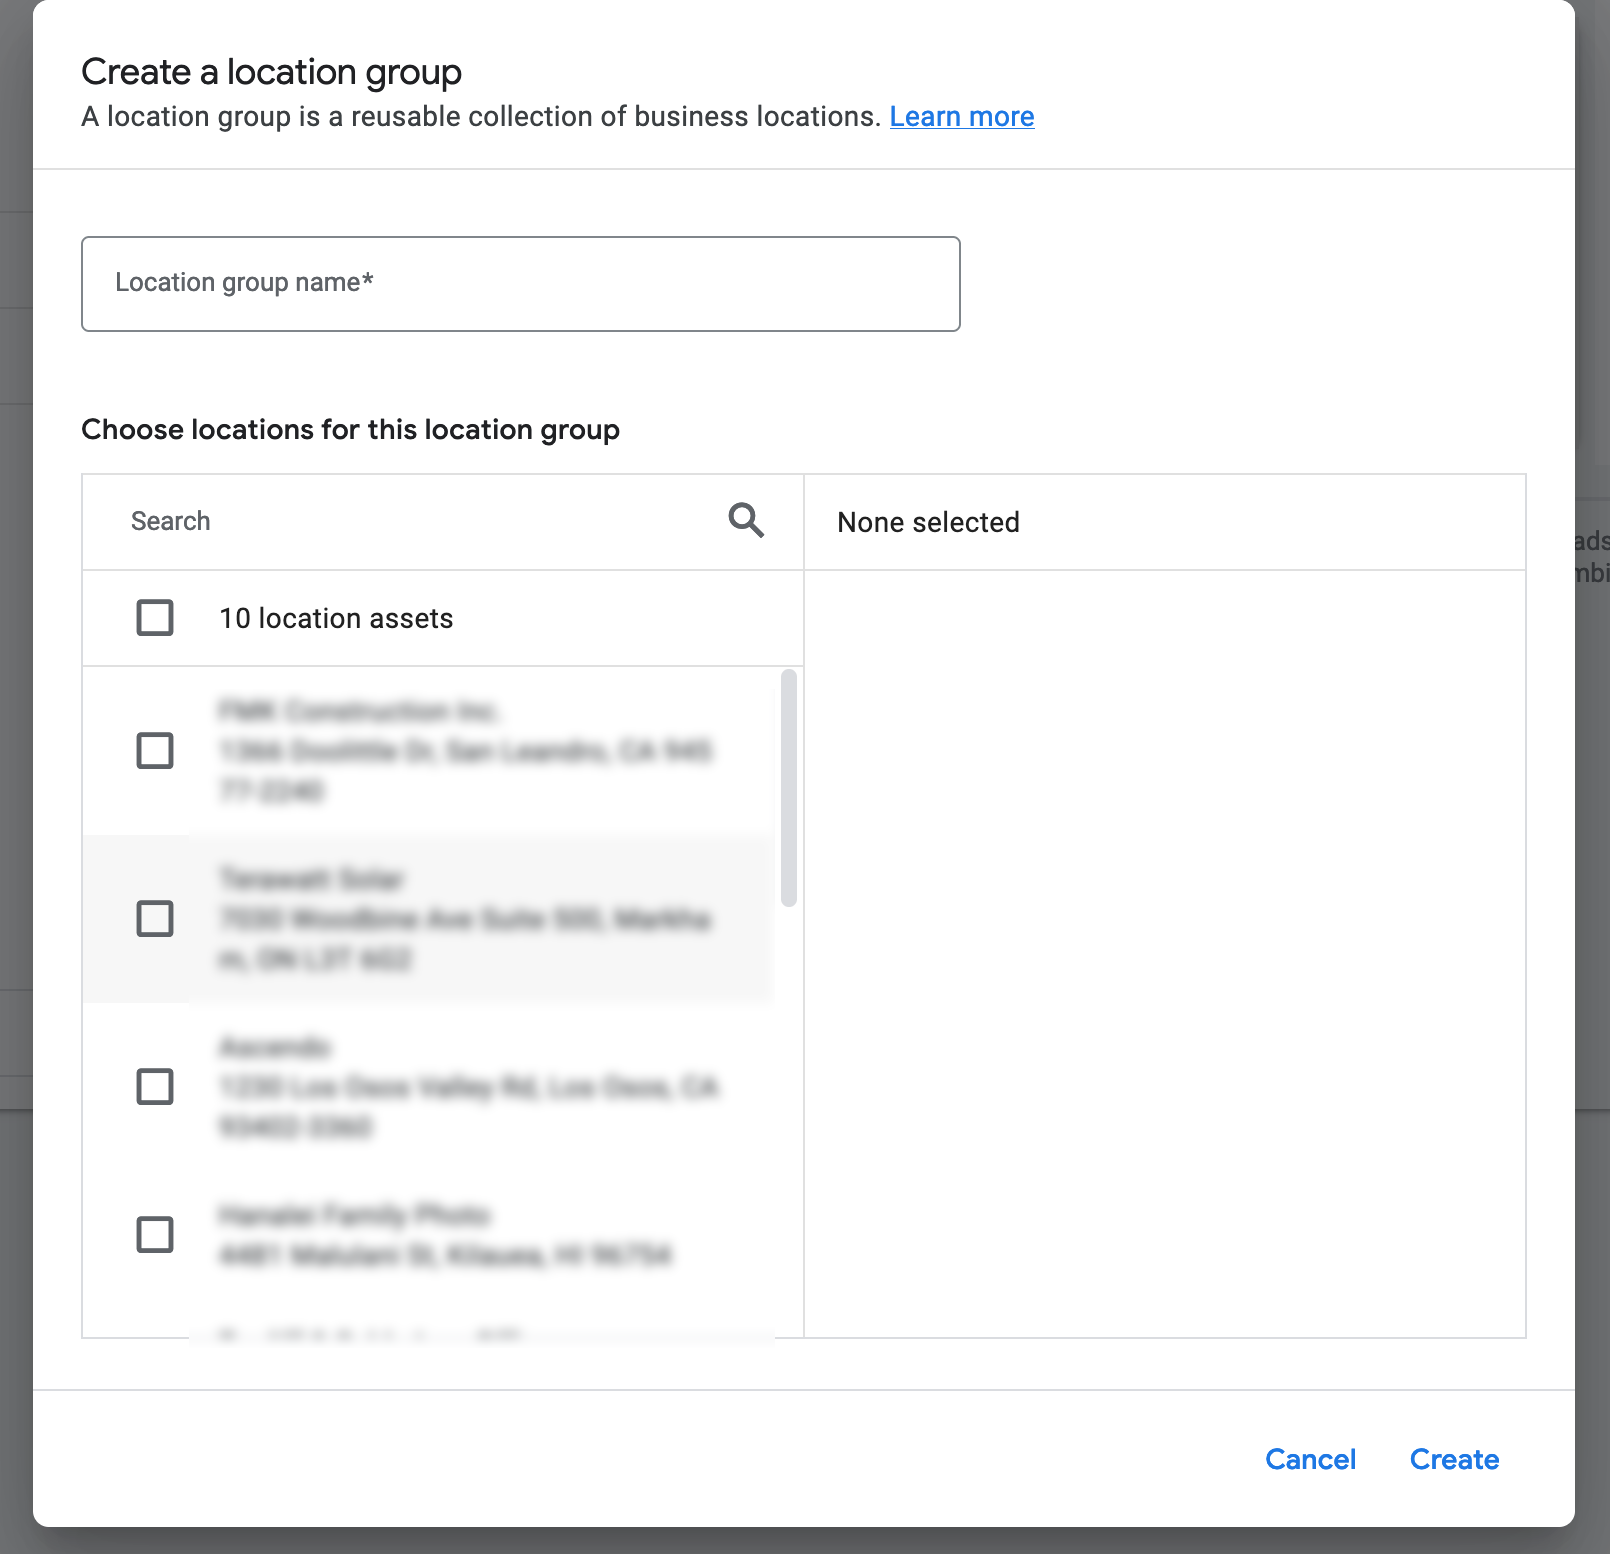Select the highlighted second location row

pyautogui.click(x=465, y=919)
